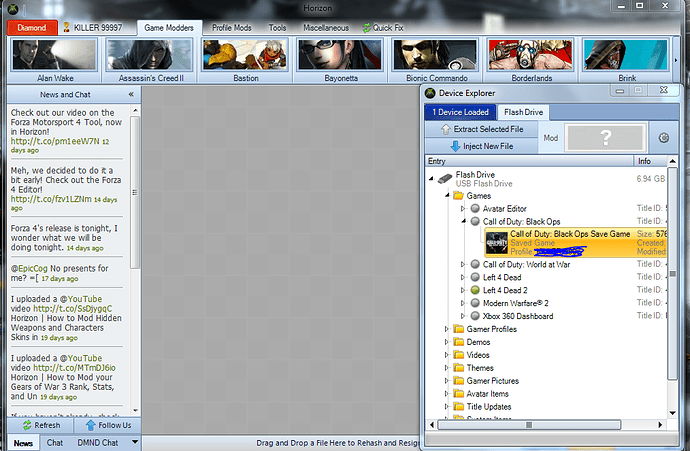Switch to the DMND Chat tab
Image resolution: width=690 pixels, height=451 pixels.
coord(96,442)
